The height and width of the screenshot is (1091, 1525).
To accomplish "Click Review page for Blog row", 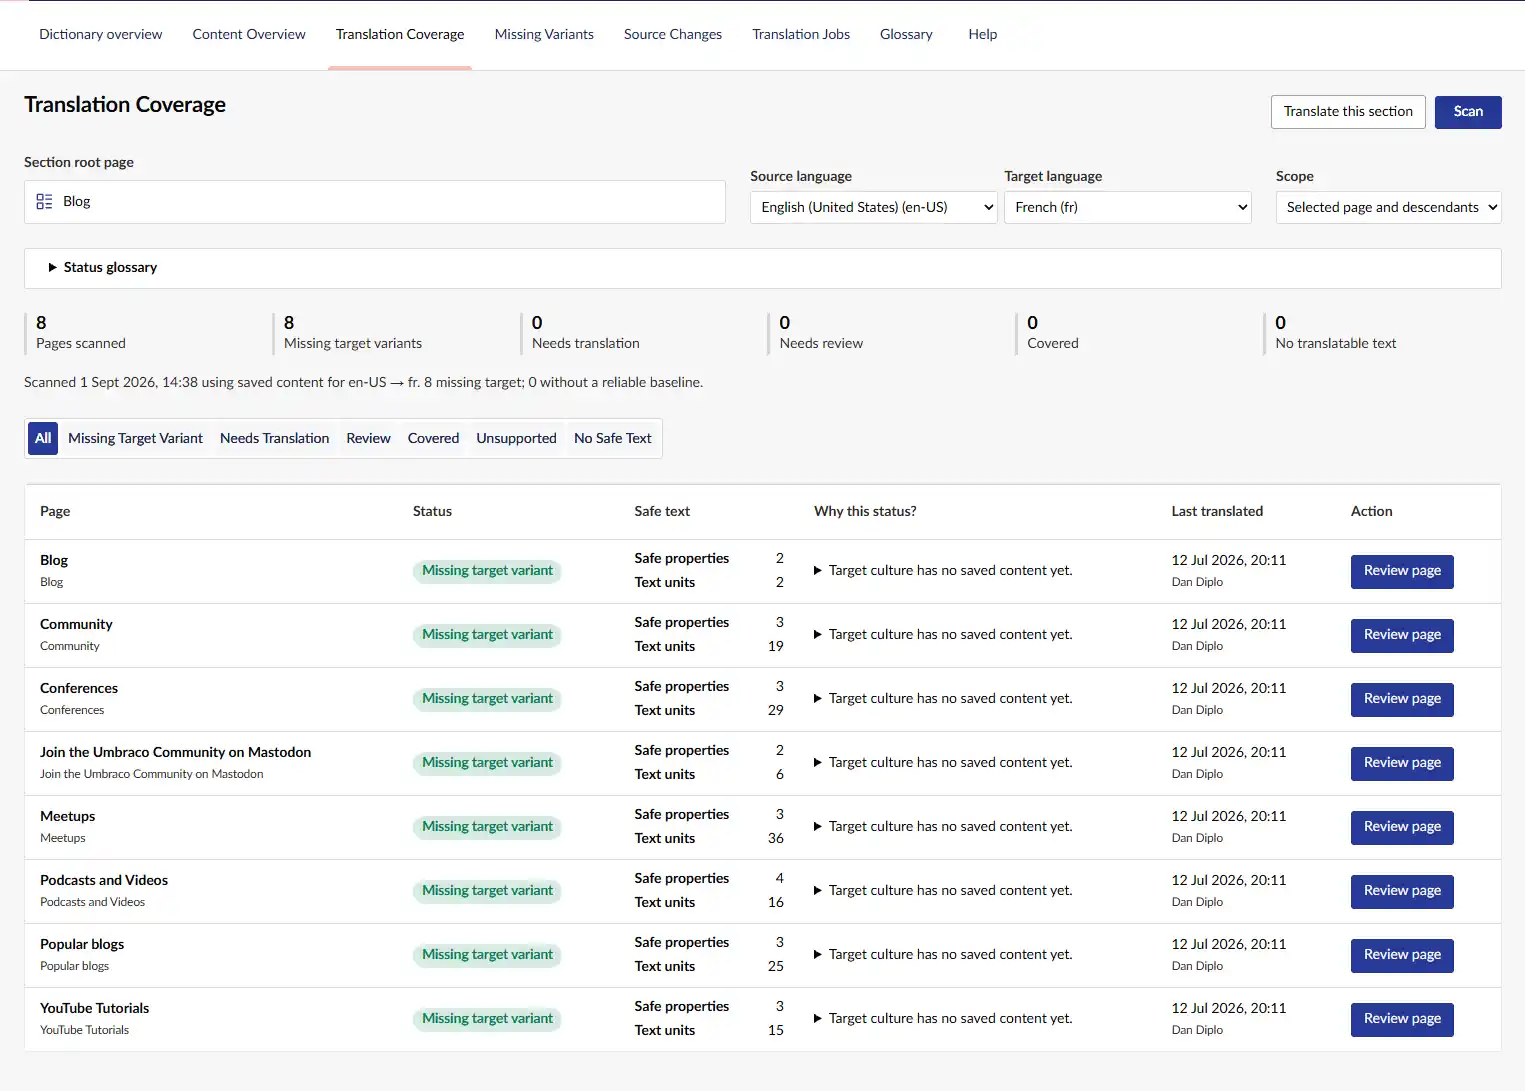I will click(x=1402, y=571).
